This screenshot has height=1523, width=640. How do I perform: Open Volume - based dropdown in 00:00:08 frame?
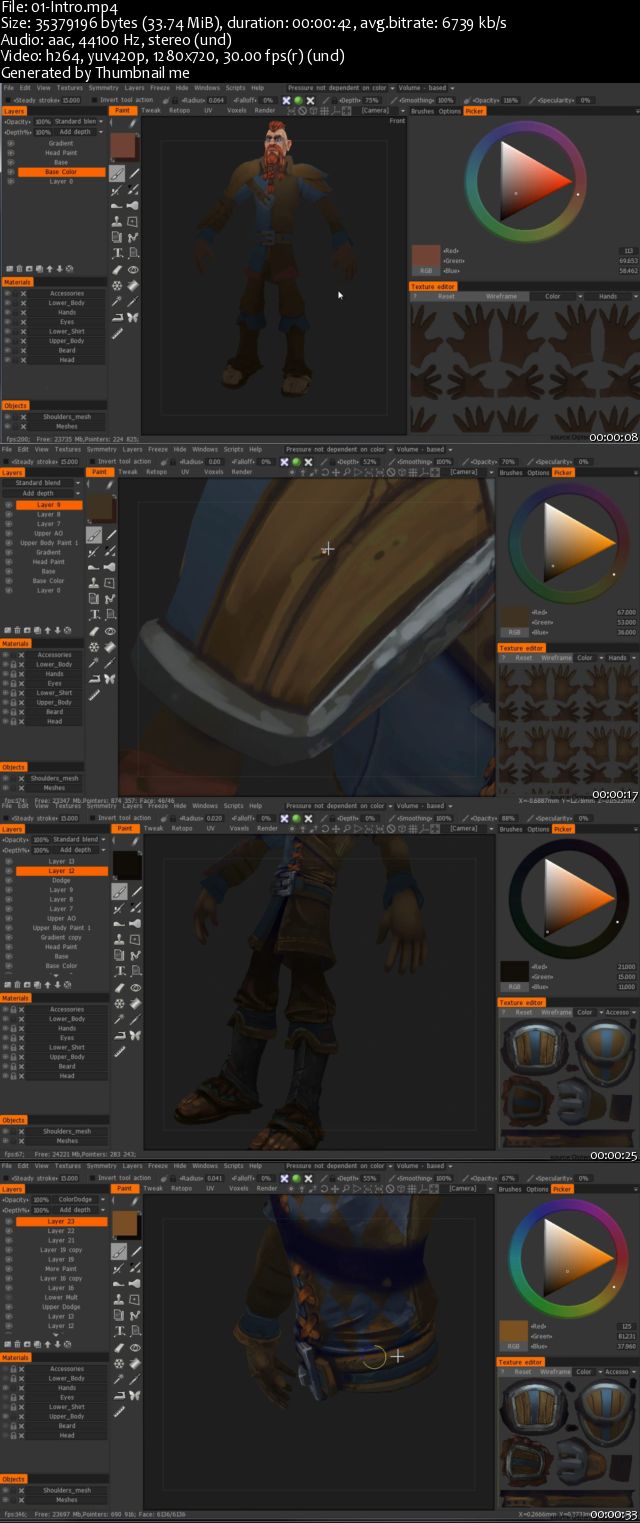click(x=428, y=88)
